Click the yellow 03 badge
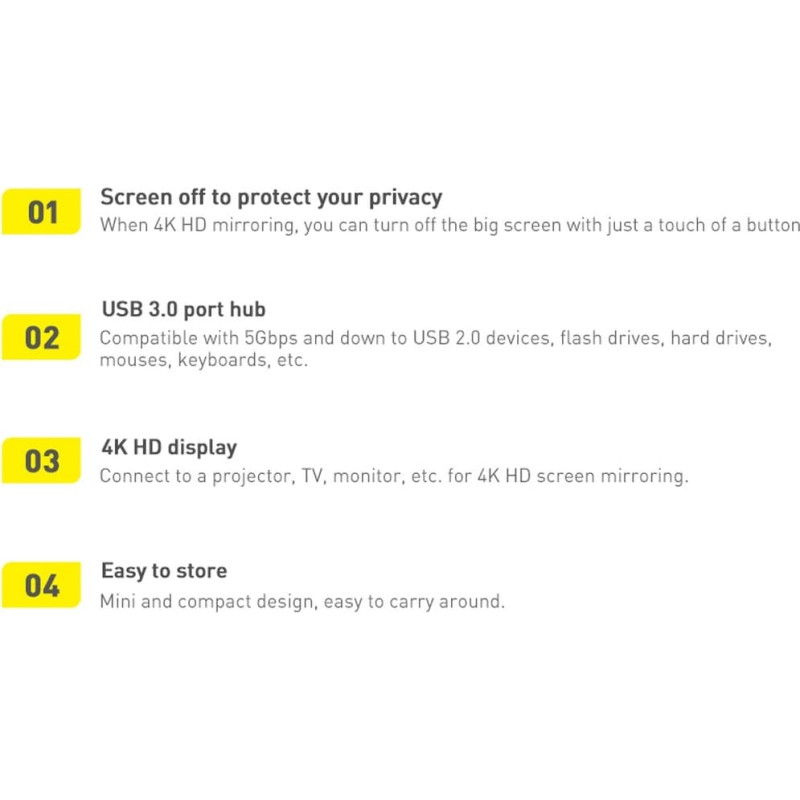 (x=41, y=460)
